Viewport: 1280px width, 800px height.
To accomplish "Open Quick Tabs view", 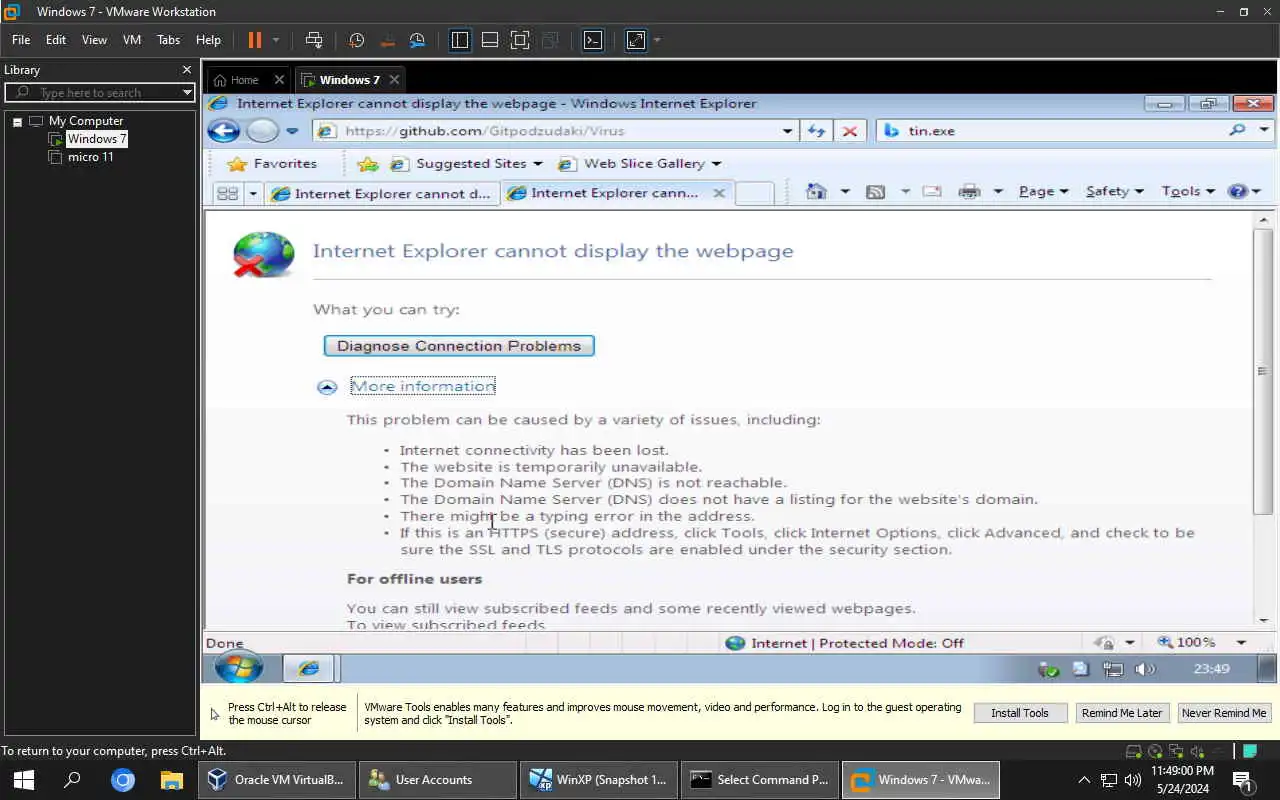I will pos(227,193).
